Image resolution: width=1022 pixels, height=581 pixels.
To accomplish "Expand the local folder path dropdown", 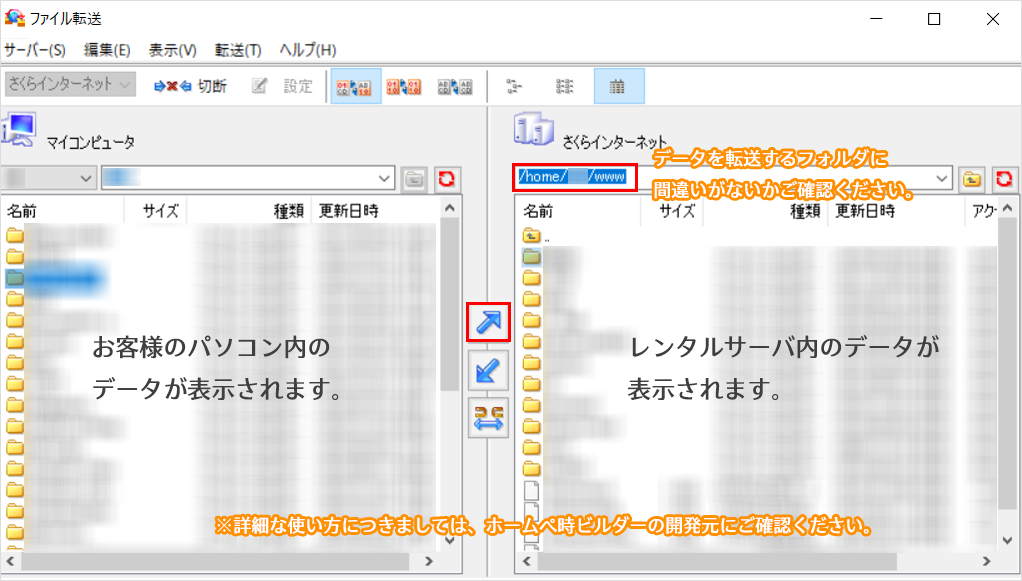I will pos(385,178).
